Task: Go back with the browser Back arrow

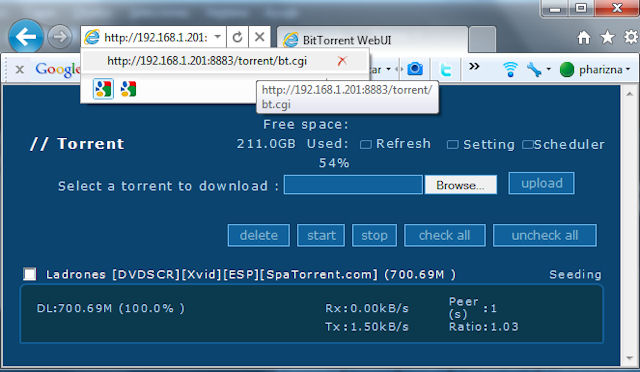Action: [26, 37]
